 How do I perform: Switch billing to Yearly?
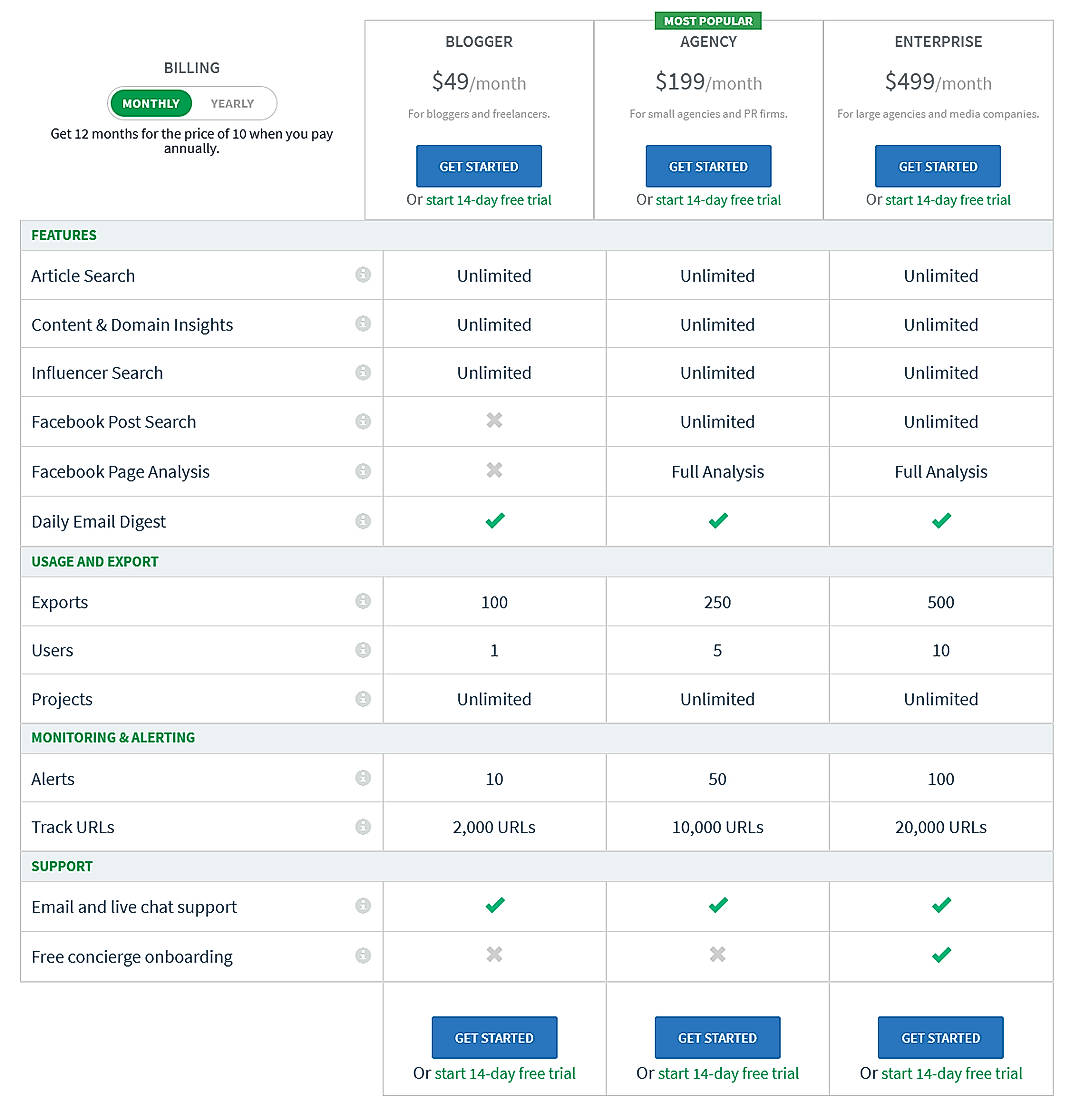pyautogui.click(x=232, y=103)
